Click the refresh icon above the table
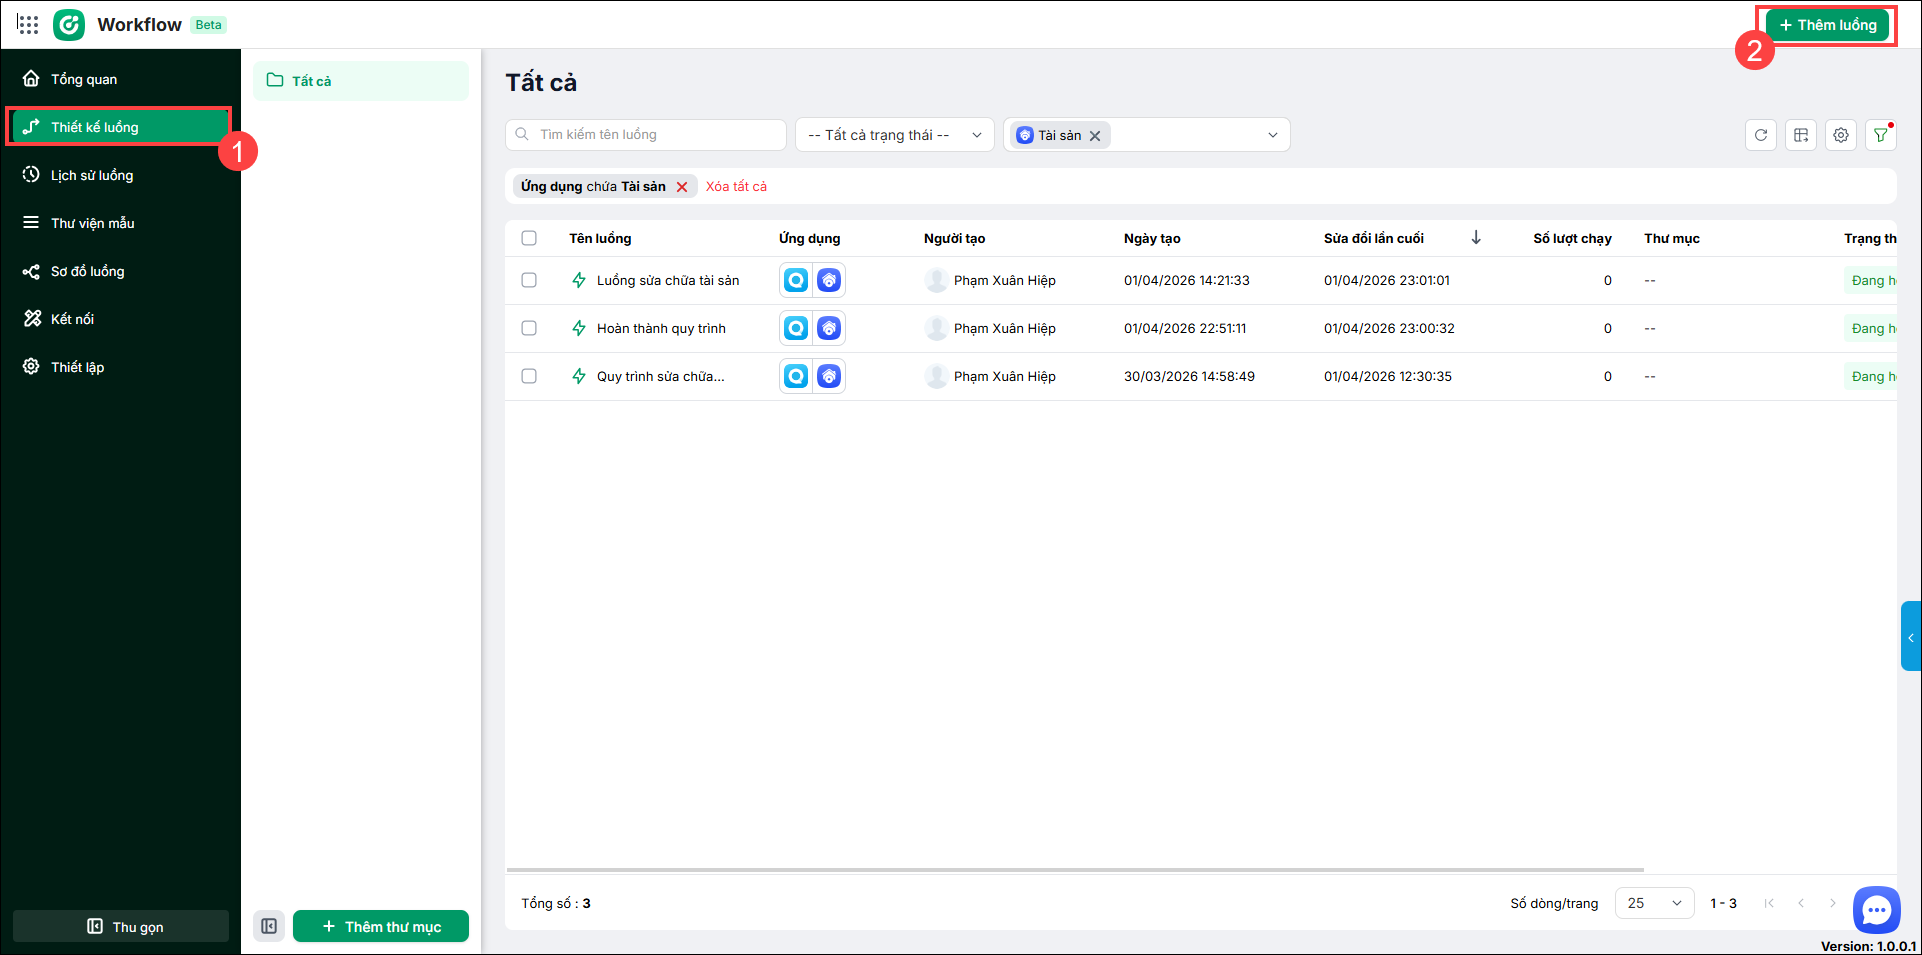 (1760, 135)
